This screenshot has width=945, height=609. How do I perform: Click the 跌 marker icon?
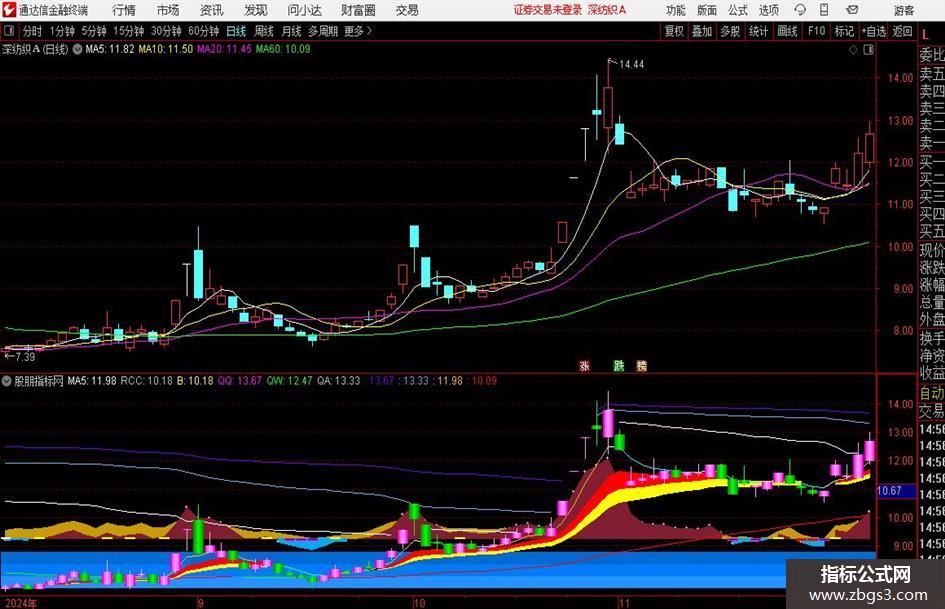coord(619,365)
